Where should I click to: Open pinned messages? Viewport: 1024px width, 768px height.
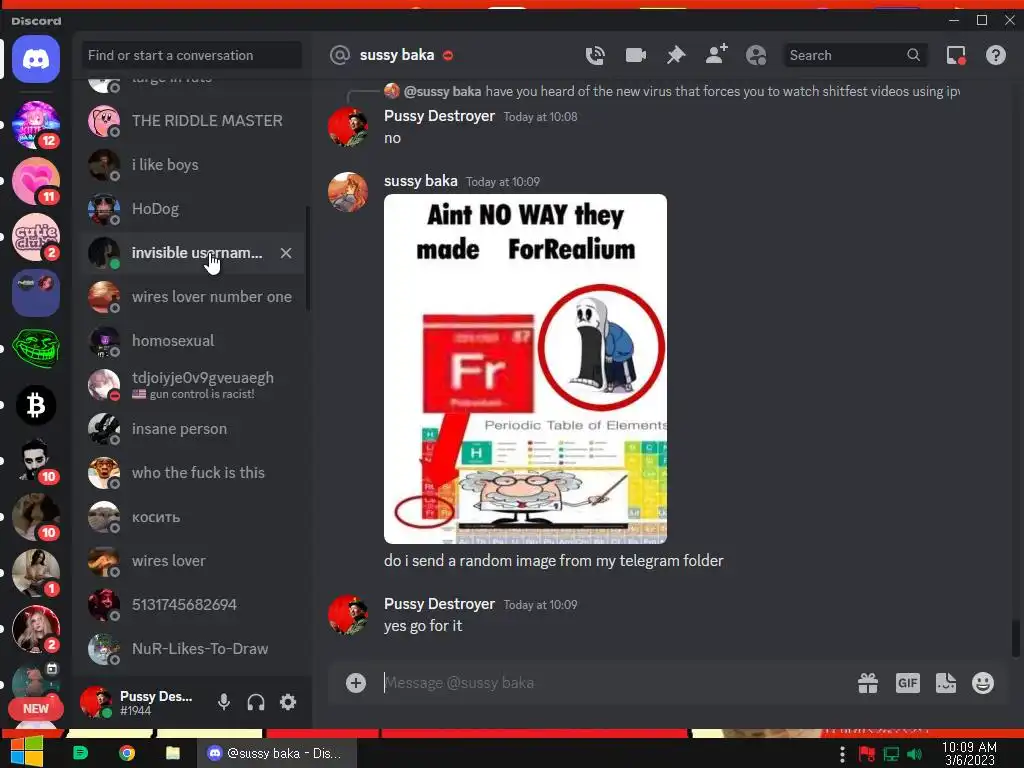[676, 56]
